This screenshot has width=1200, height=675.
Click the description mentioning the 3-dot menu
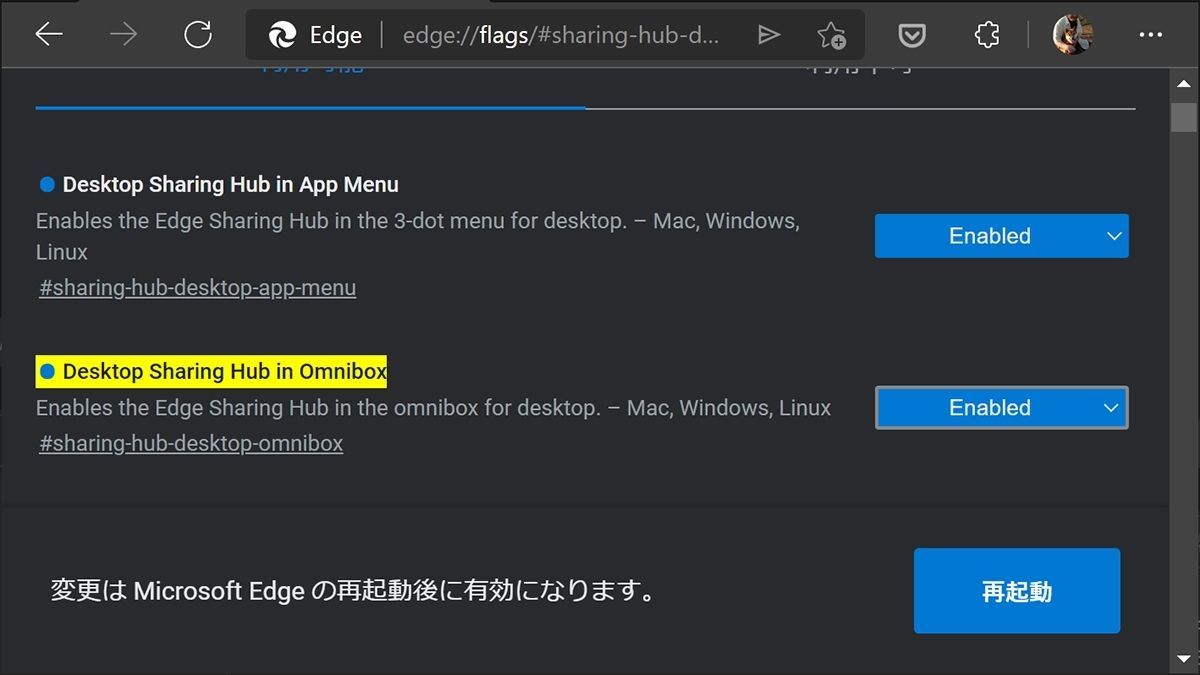pyautogui.click(x=418, y=236)
